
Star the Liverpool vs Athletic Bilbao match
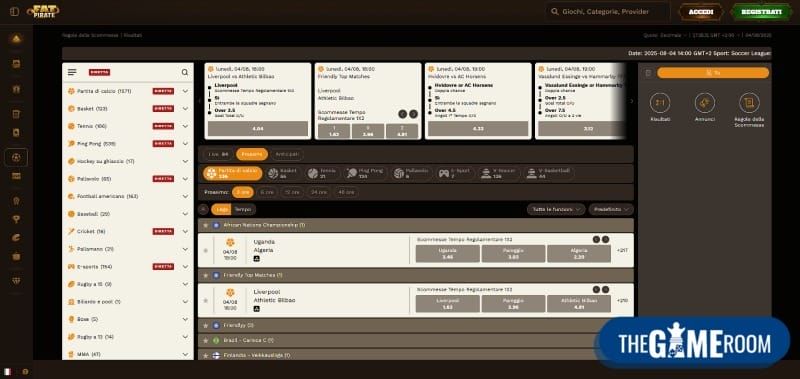click(206, 300)
